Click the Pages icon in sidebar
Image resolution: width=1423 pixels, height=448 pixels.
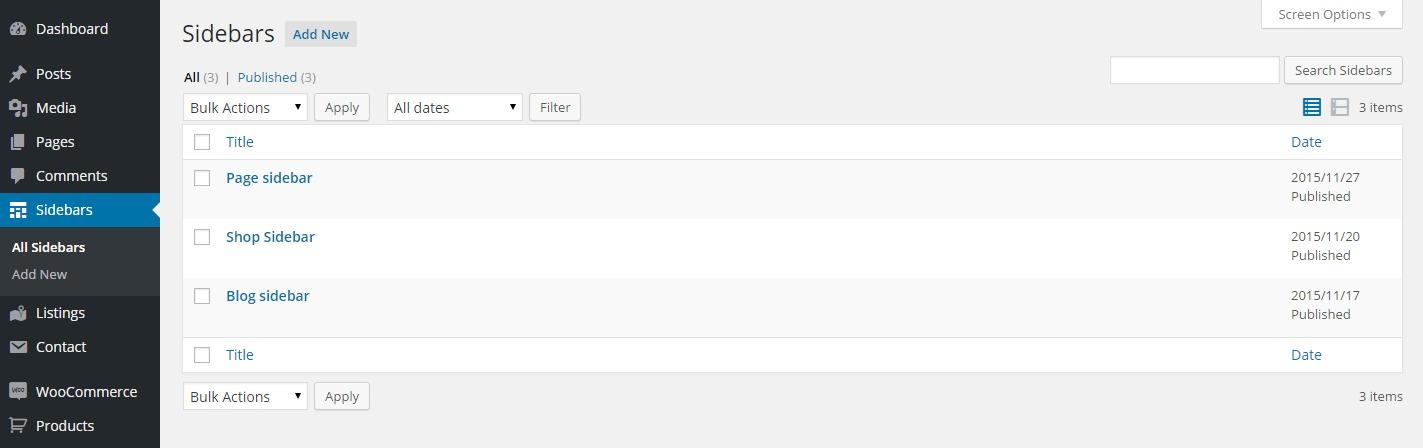[x=18, y=142]
